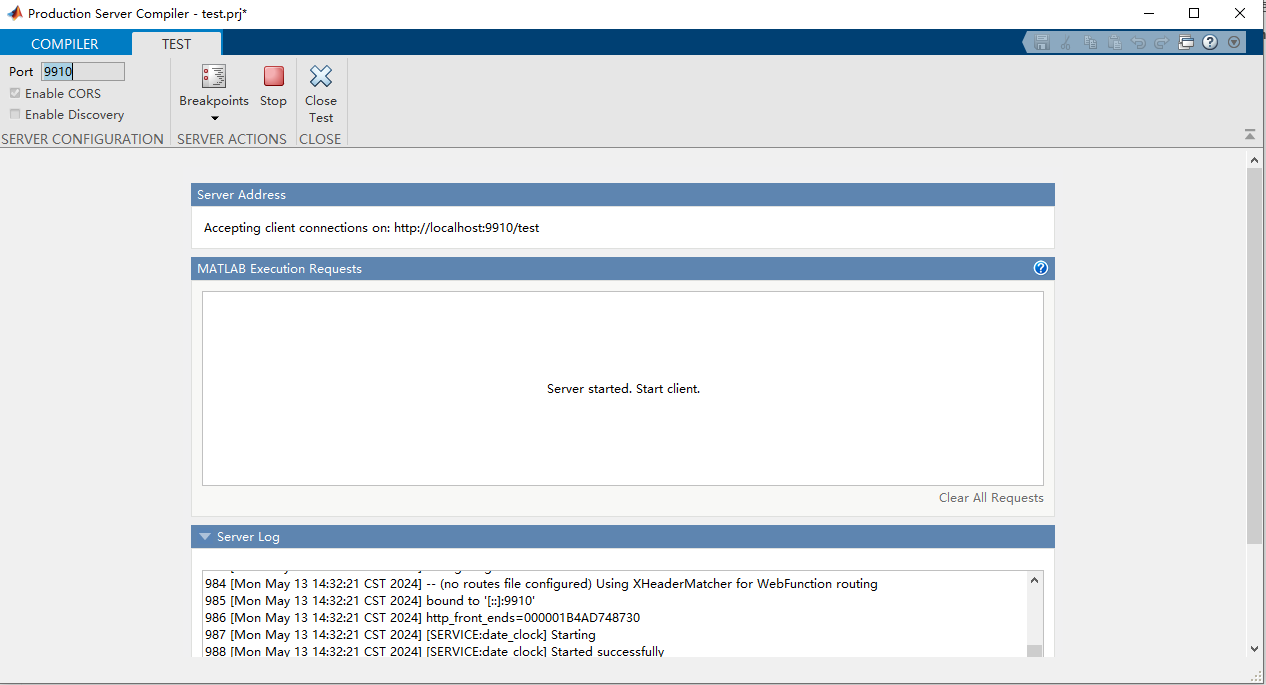Click the Copy icon in quick access toolbar
Image resolution: width=1266 pixels, height=685 pixels.
point(1090,43)
